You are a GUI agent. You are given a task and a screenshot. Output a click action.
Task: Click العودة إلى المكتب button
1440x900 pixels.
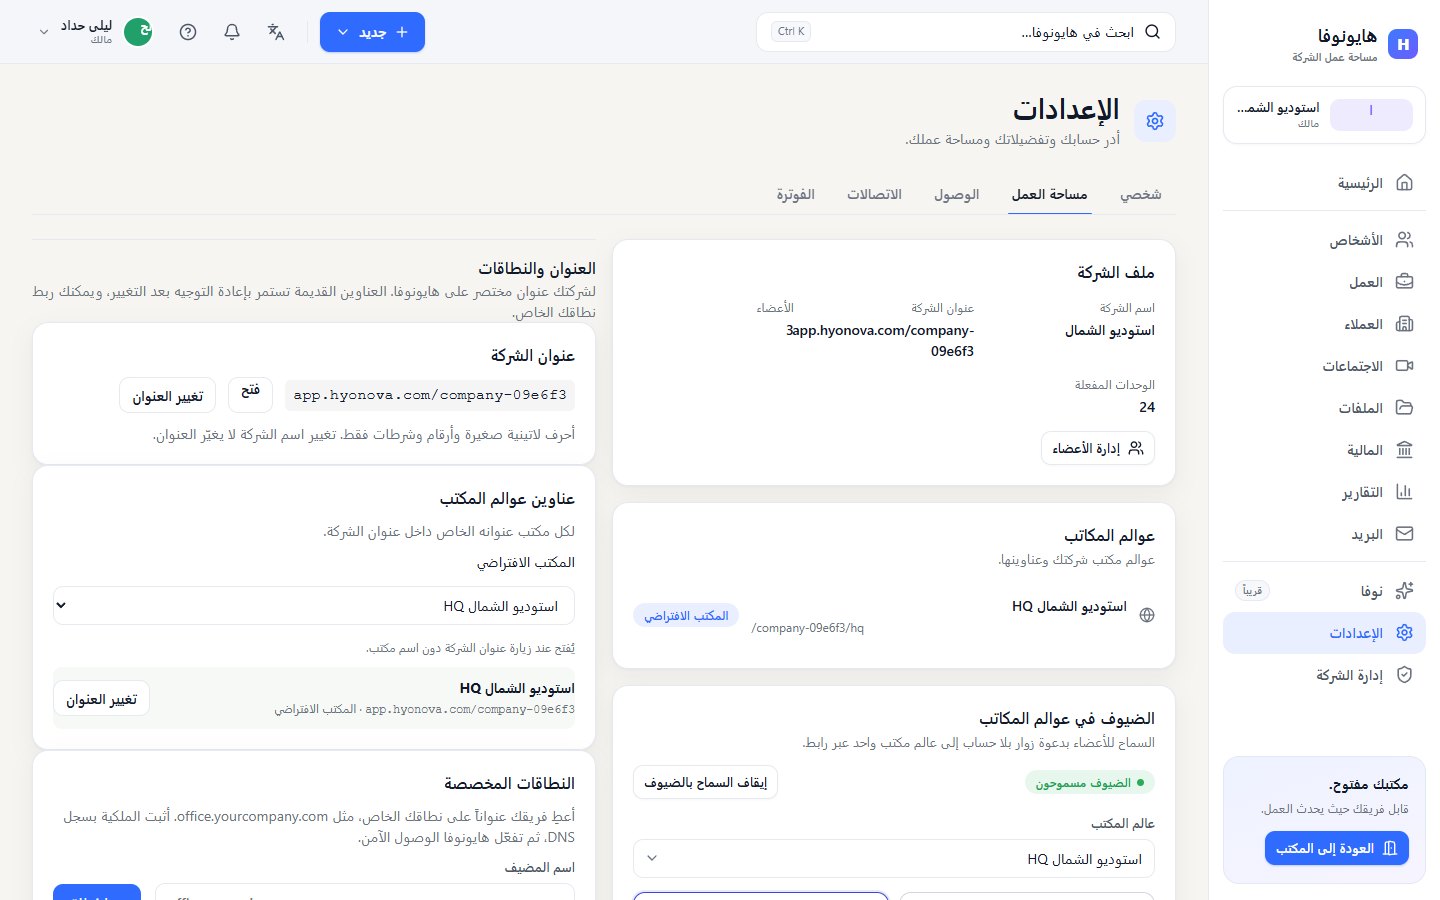[x=1337, y=848]
